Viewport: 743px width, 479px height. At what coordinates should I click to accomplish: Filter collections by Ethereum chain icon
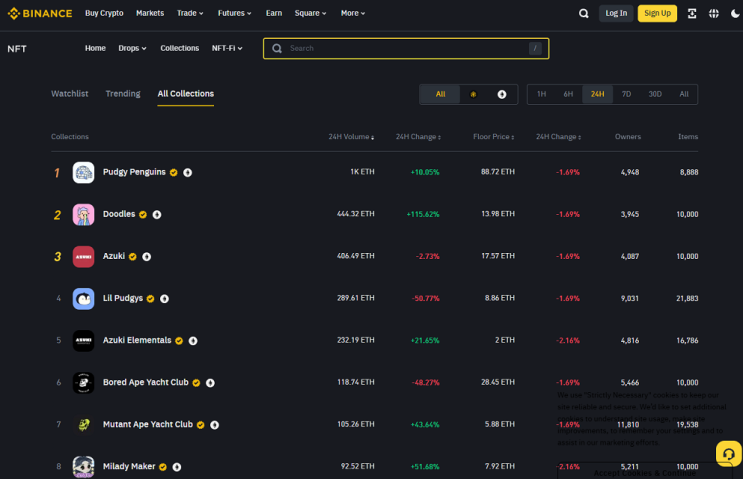[502, 94]
